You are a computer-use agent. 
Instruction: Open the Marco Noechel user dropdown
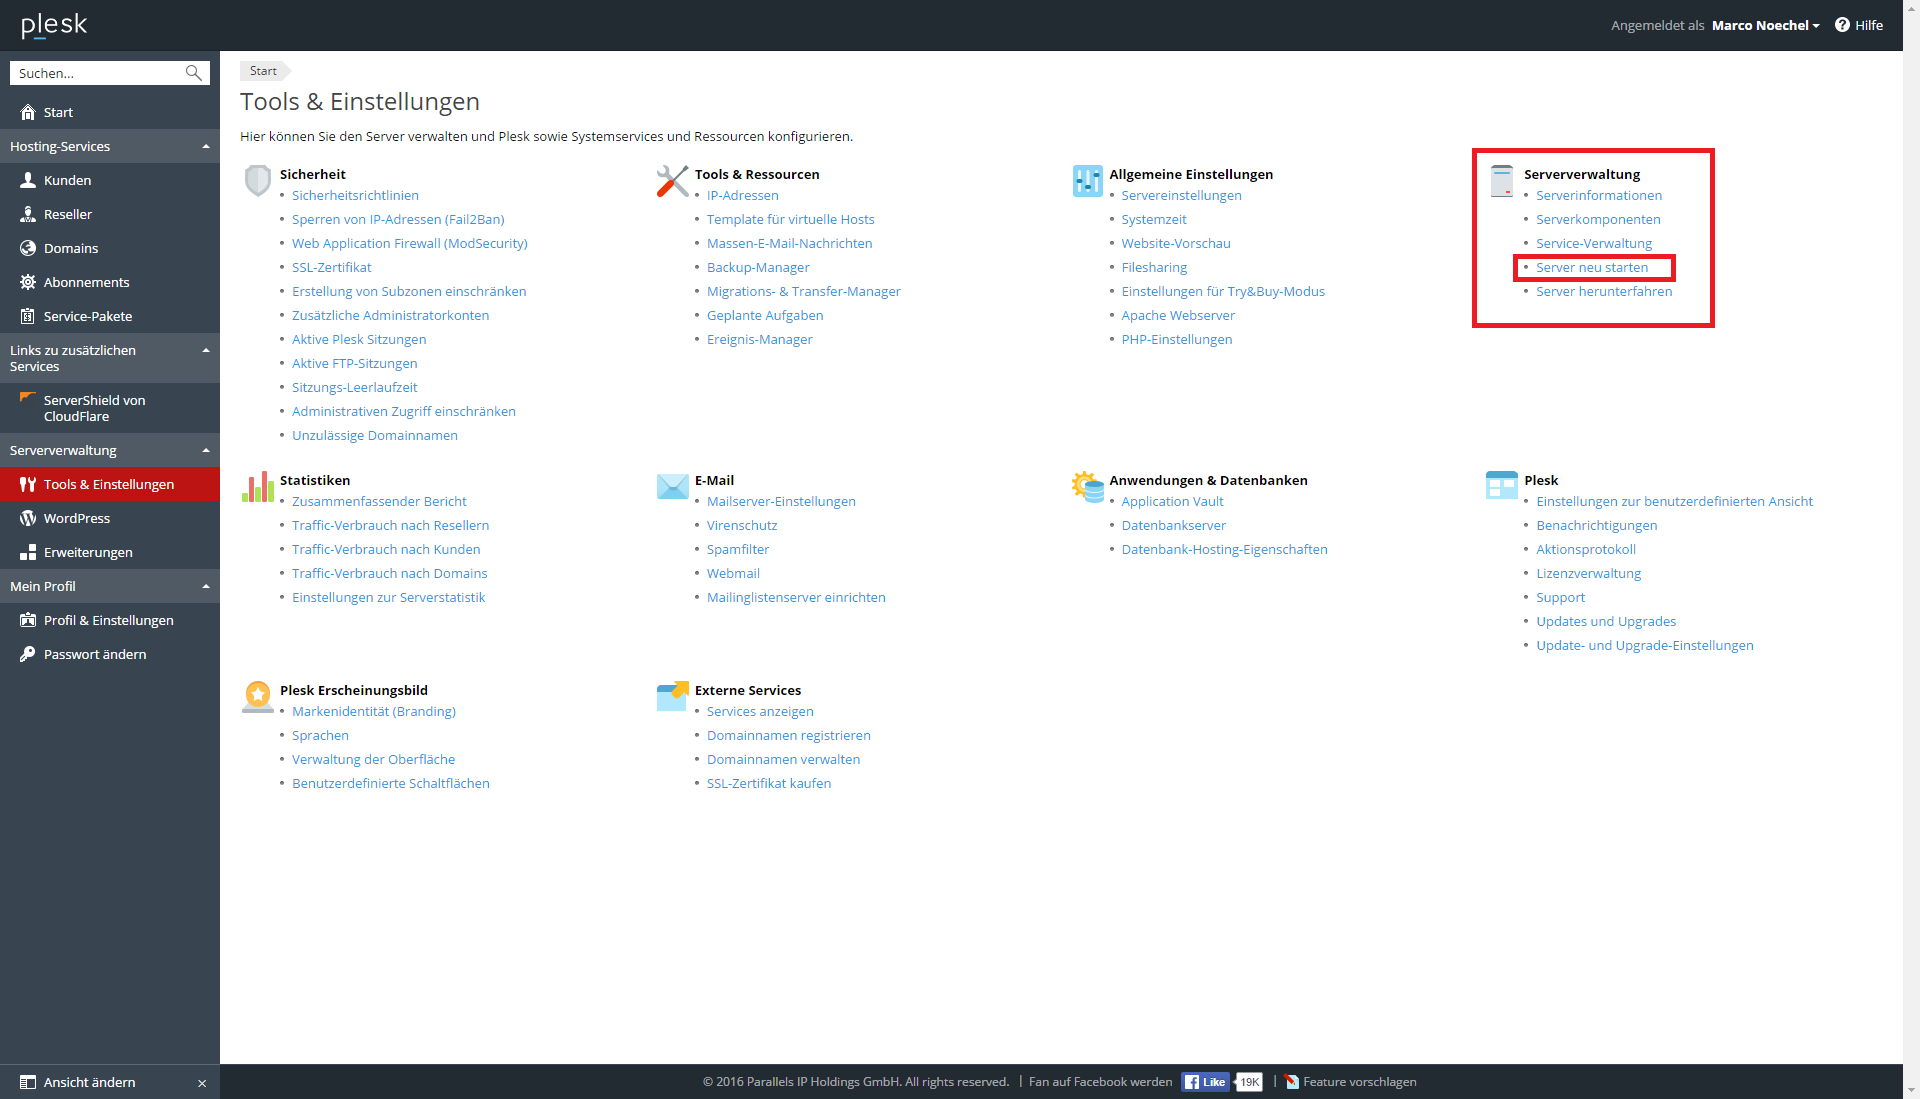point(1765,25)
